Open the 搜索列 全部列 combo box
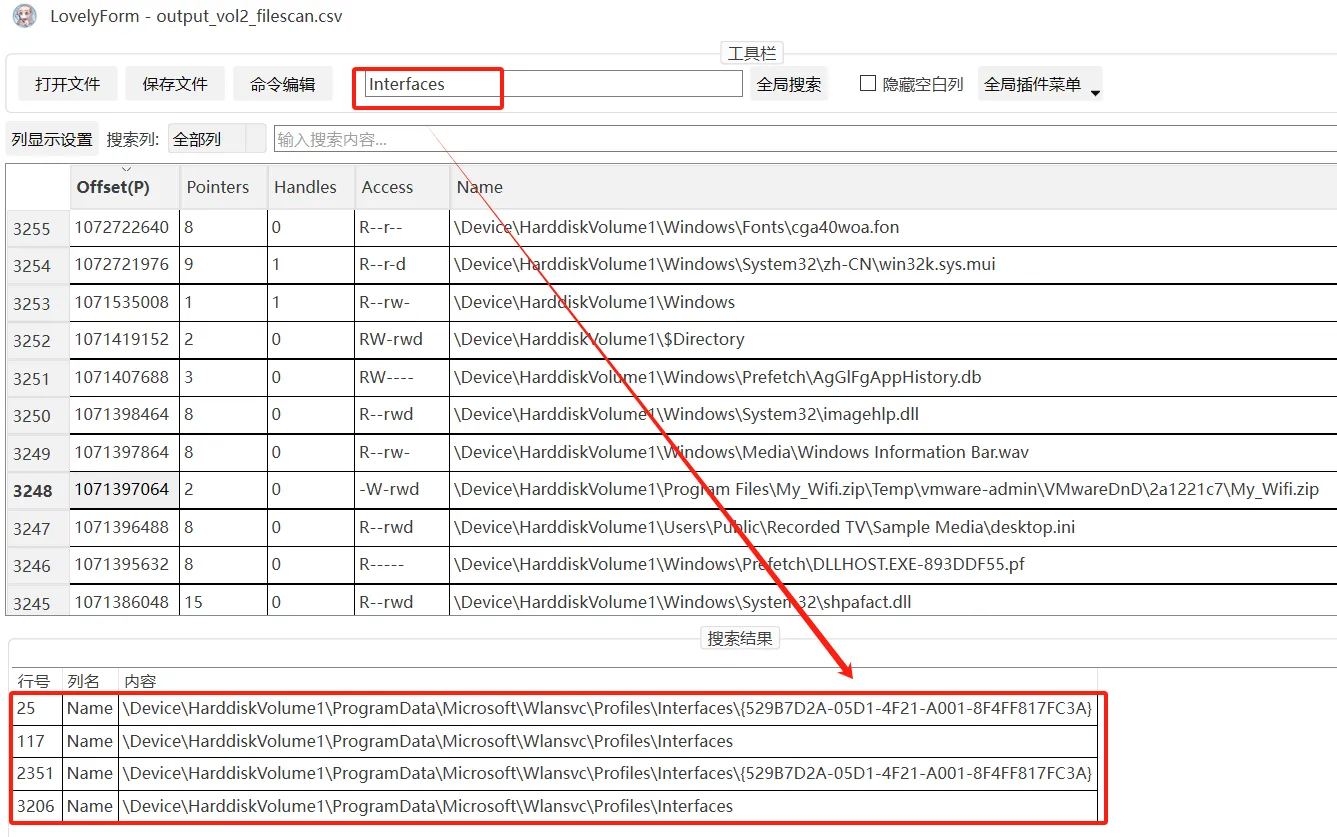Viewport: 1337px width, 837px height. tap(217, 139)
